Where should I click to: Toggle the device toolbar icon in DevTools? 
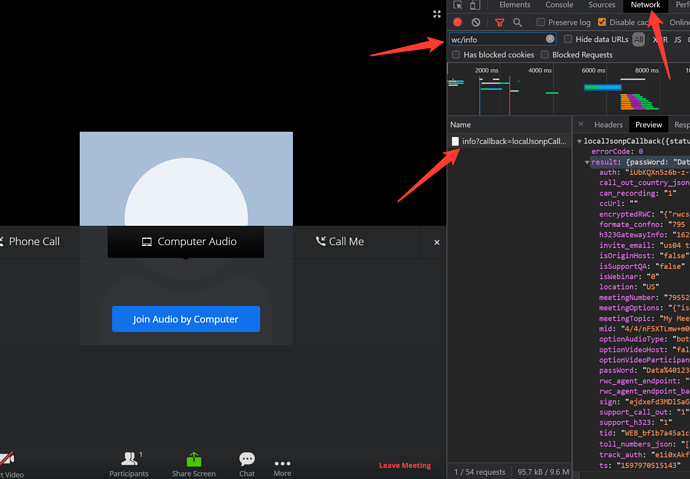[474, 5]
